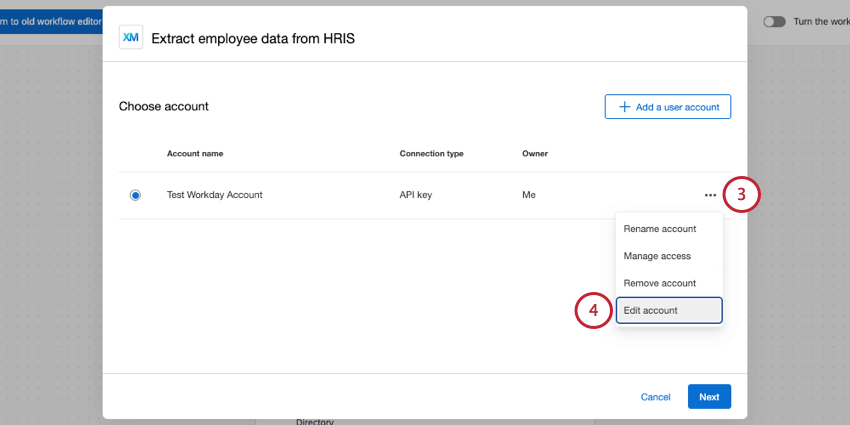
Task: Click the Connection type column header
Action: (x=431, y=154)
